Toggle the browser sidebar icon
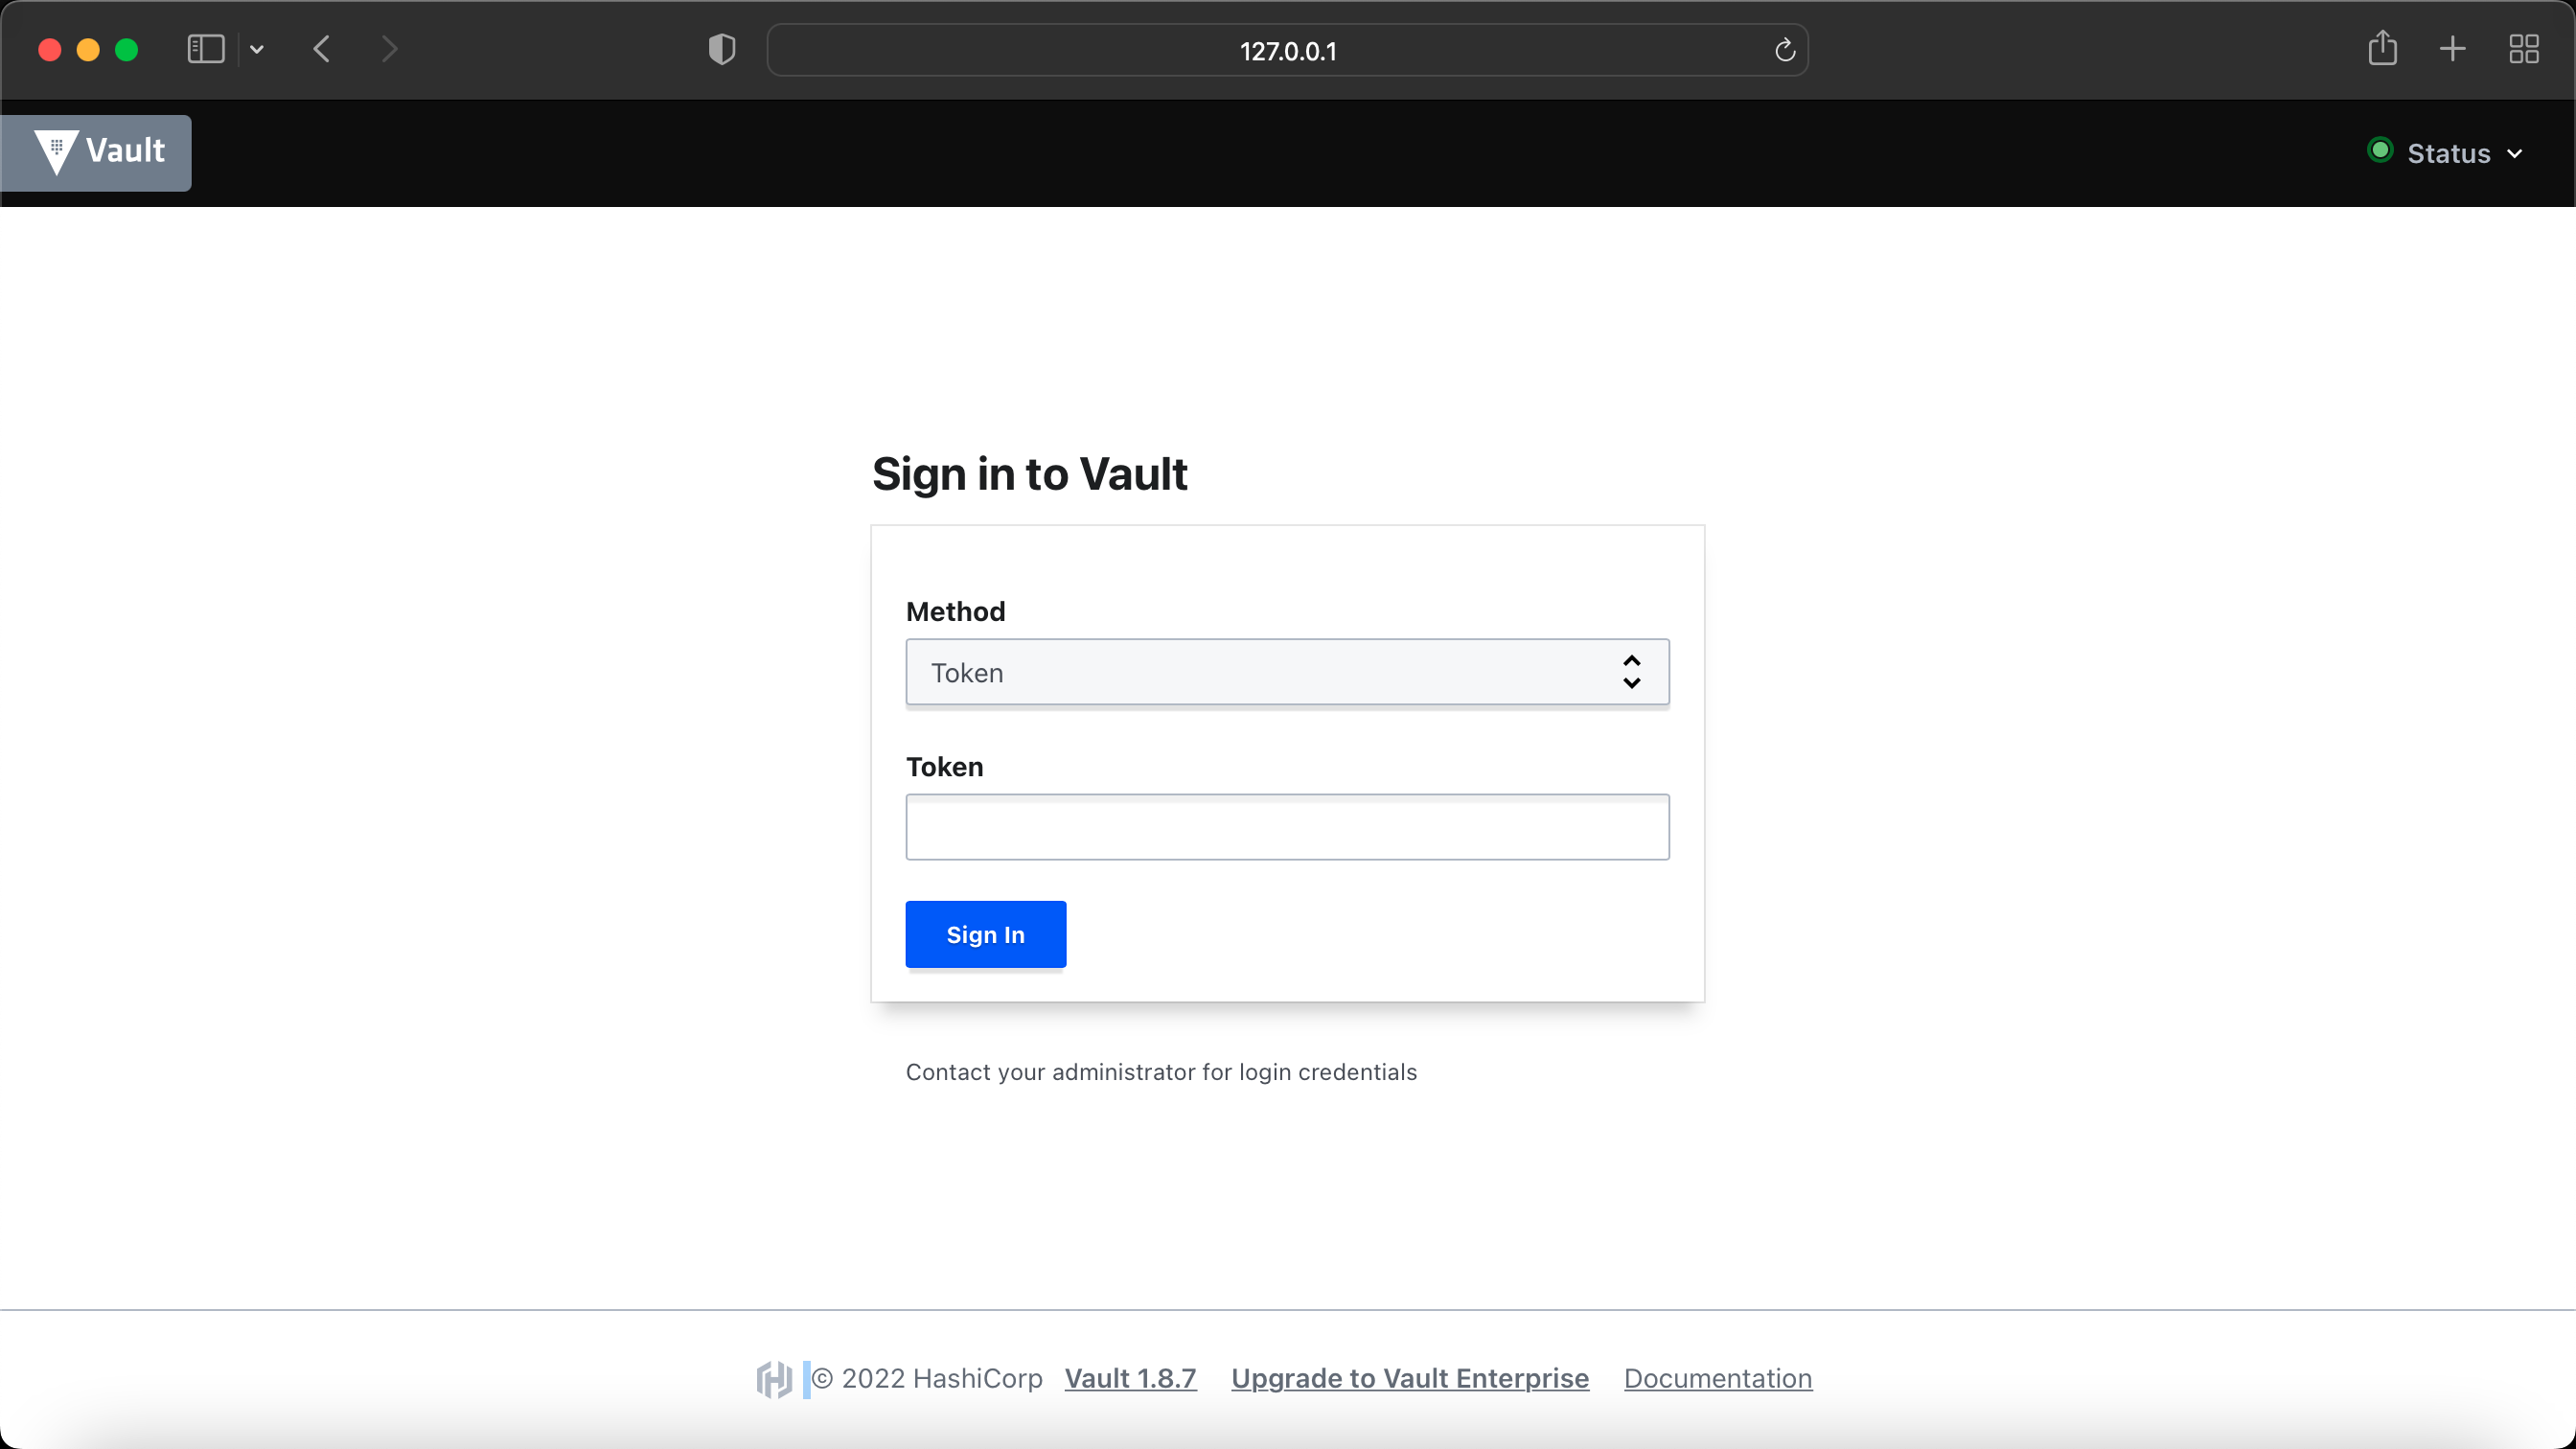This screenshot has height=1449, width=2576. tap(205, 49)
